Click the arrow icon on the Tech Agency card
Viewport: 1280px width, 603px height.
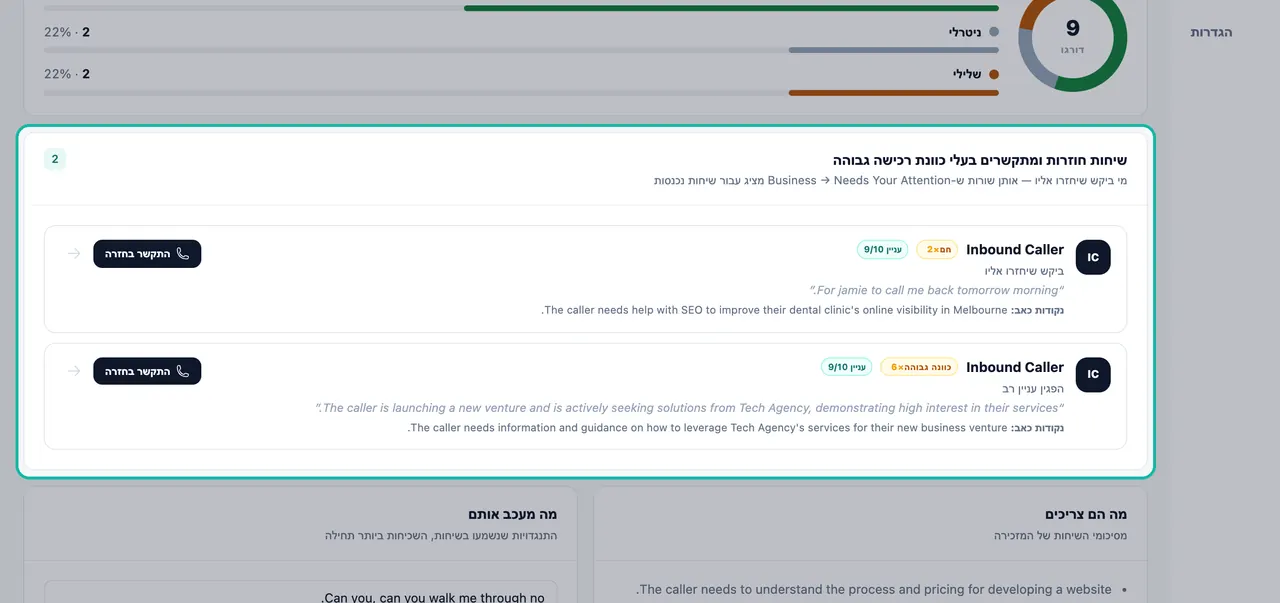pyautogui.click(x=73, y=371)
